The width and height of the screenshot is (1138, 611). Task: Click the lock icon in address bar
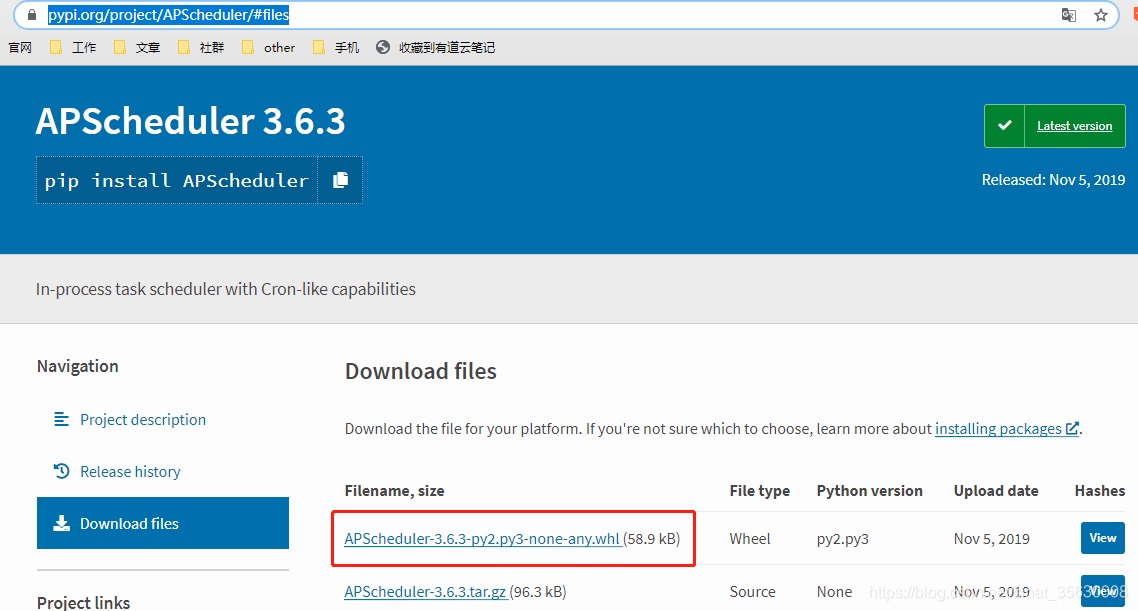[31, 15]
